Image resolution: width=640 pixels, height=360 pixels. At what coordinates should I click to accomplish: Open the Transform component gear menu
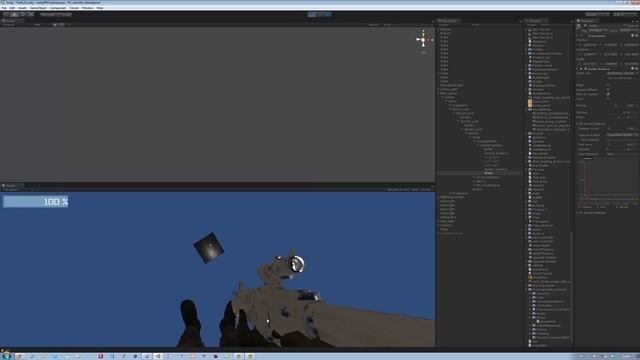click(636, 36)
